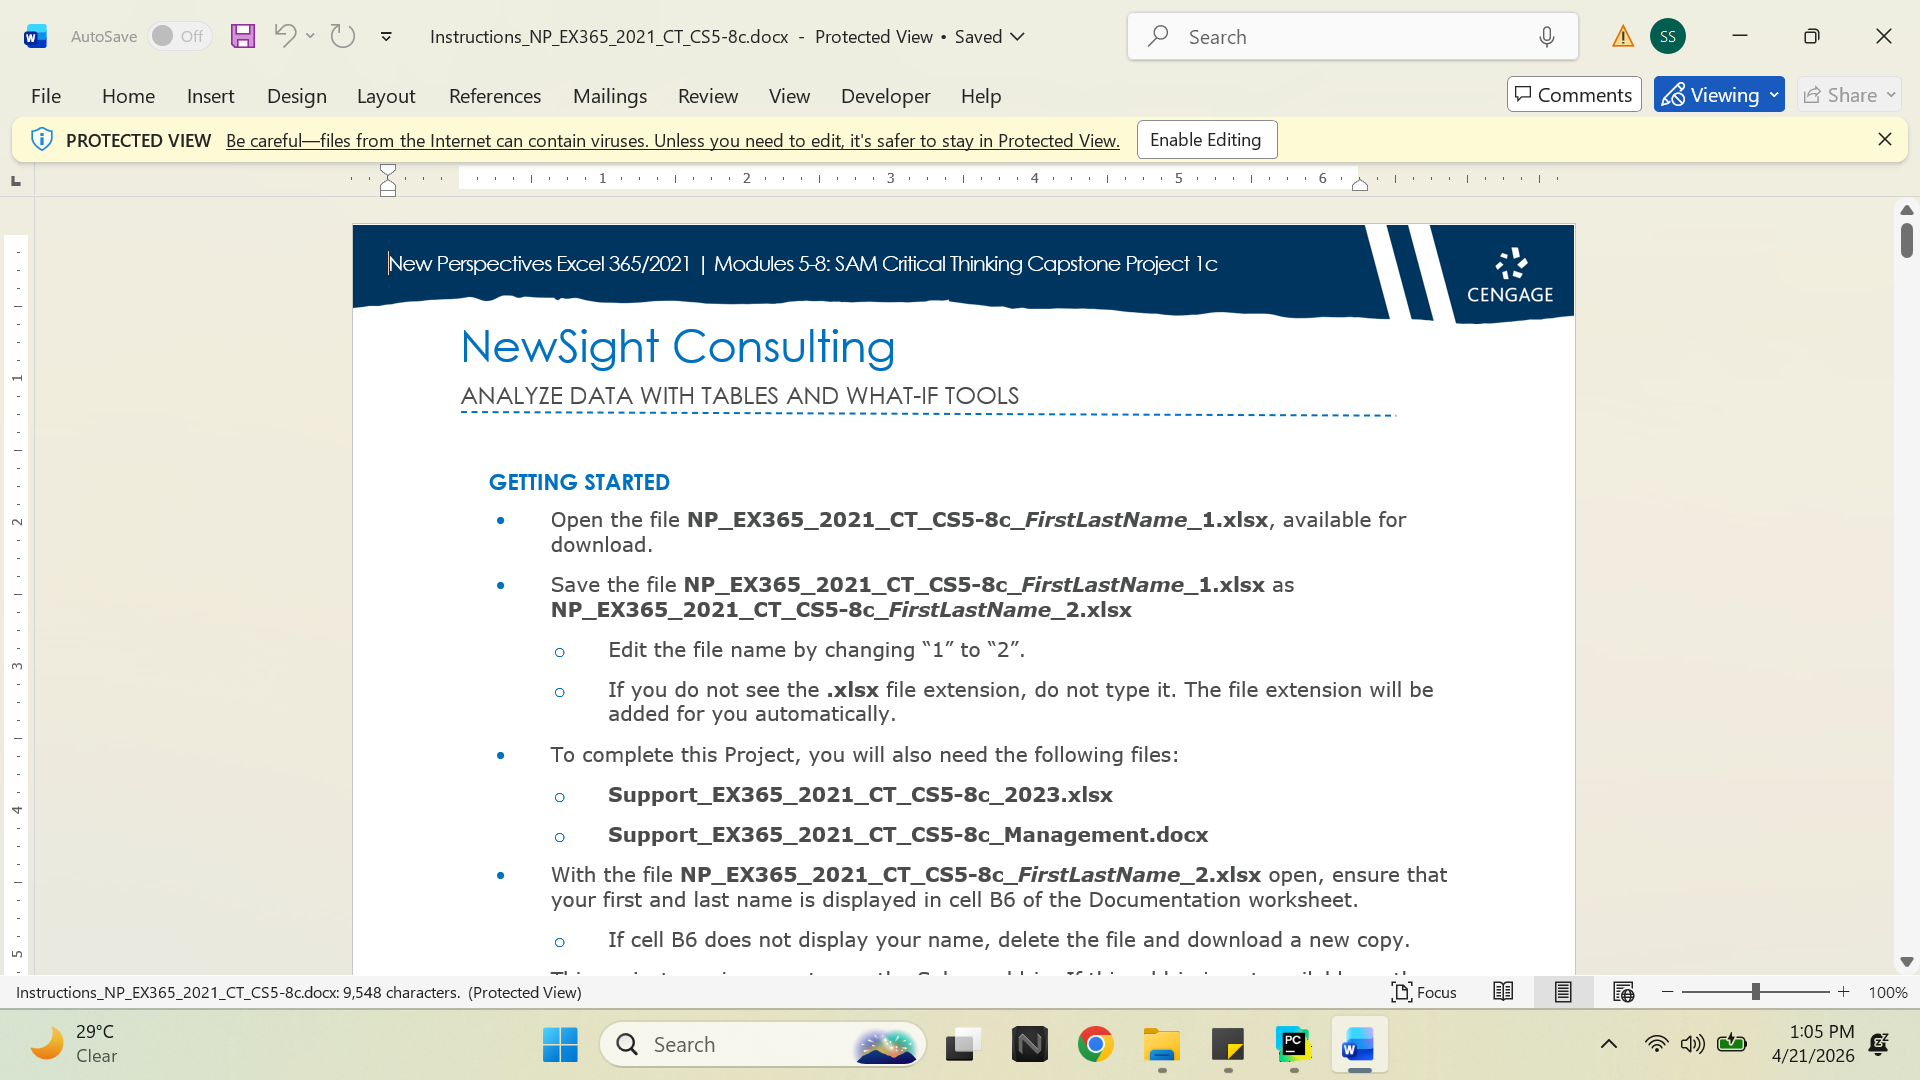Open the SS account profile
This screenshot has height=1080, width=1920.
1668,36
